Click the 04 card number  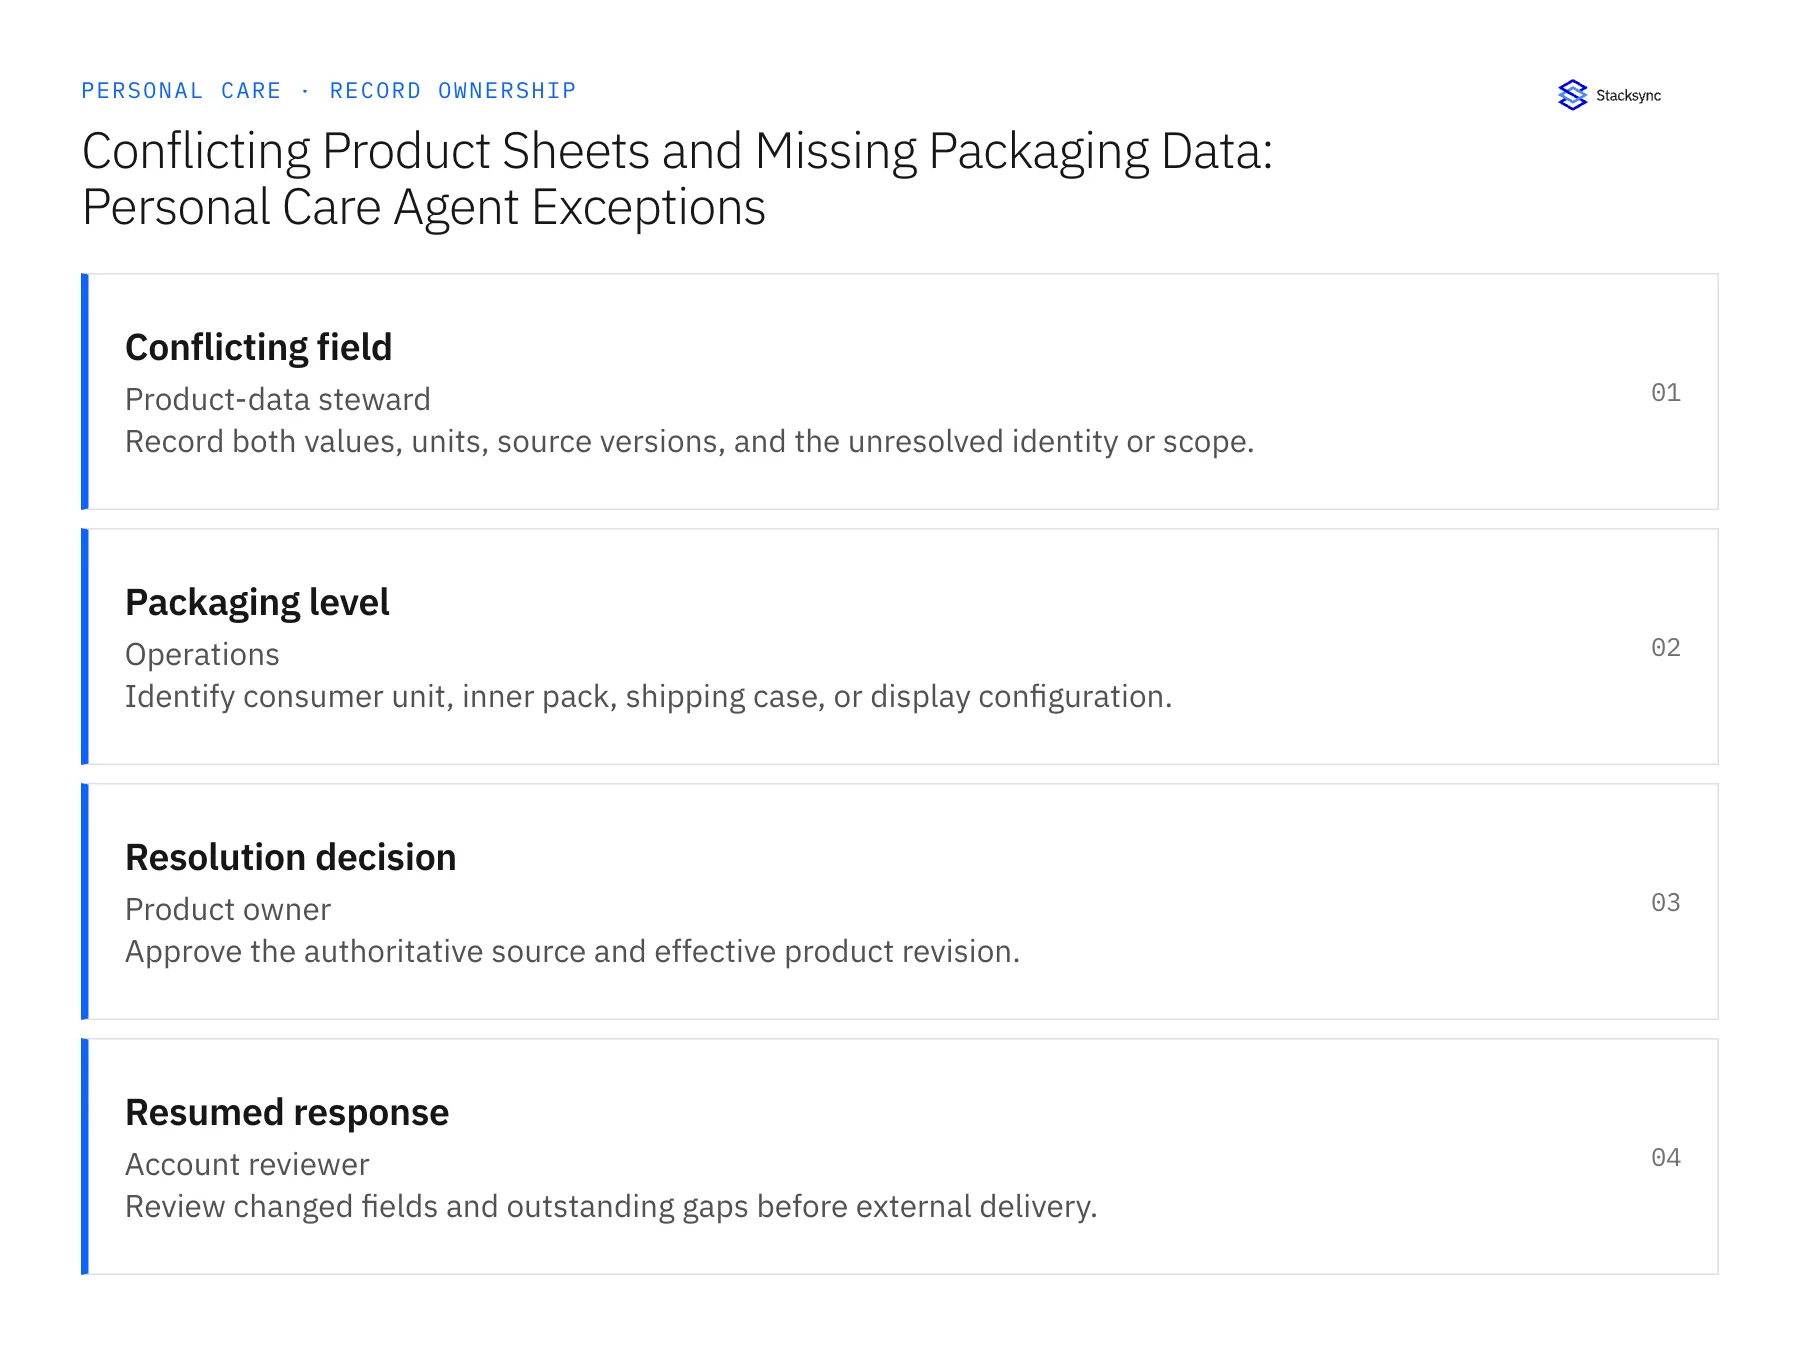point(1665,1157)
